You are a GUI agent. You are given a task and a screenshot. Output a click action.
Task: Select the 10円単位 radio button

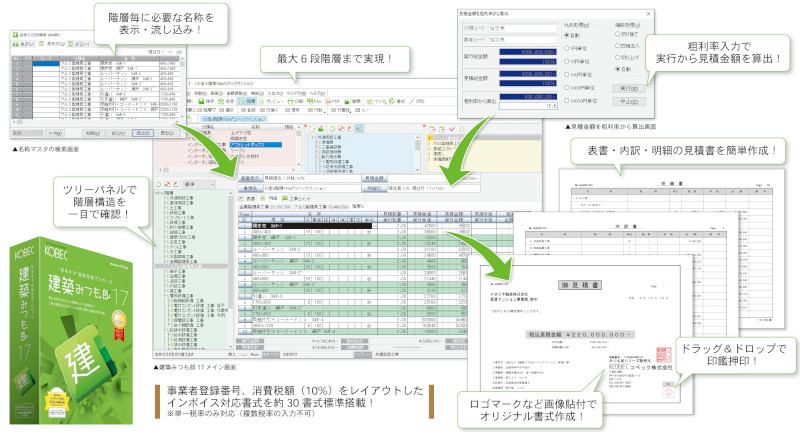566,62
